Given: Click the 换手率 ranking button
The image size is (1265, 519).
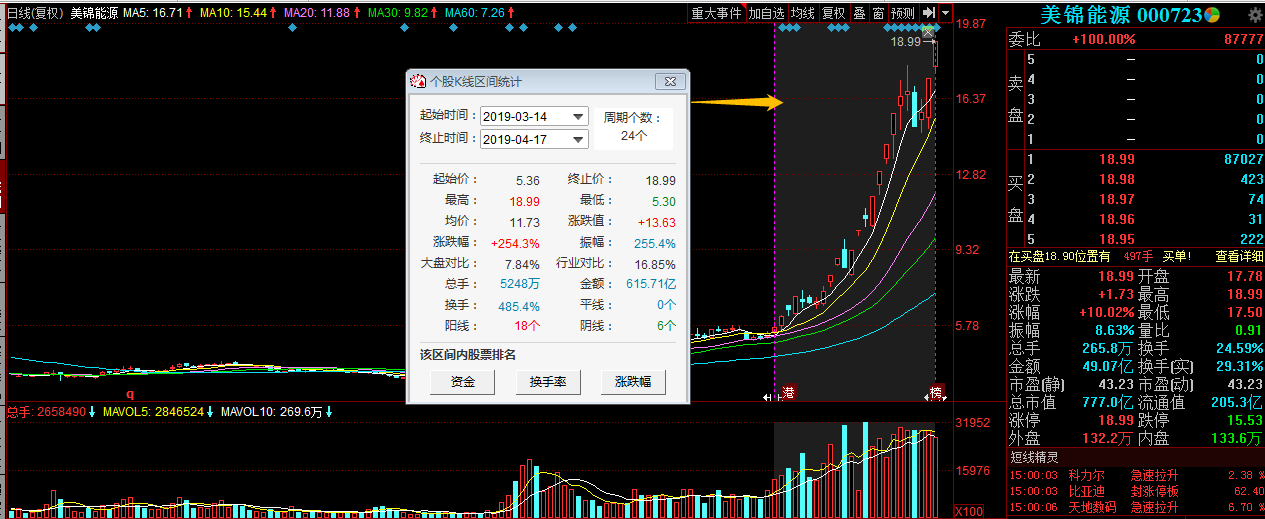Looking at the screenshot, I should coord(548,382).
